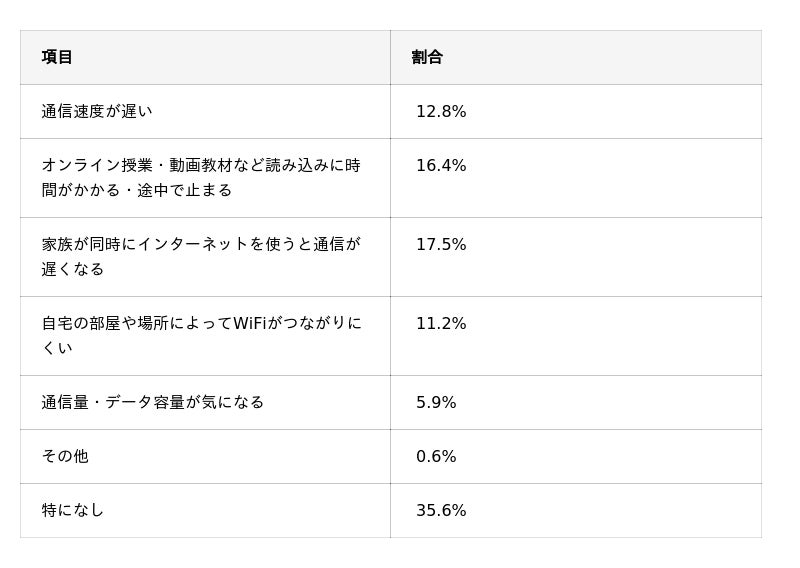Select the 通信速度が遅い row label
This screenshot has height=568, width=800.
pyautogui.click(x=97, y=111)
